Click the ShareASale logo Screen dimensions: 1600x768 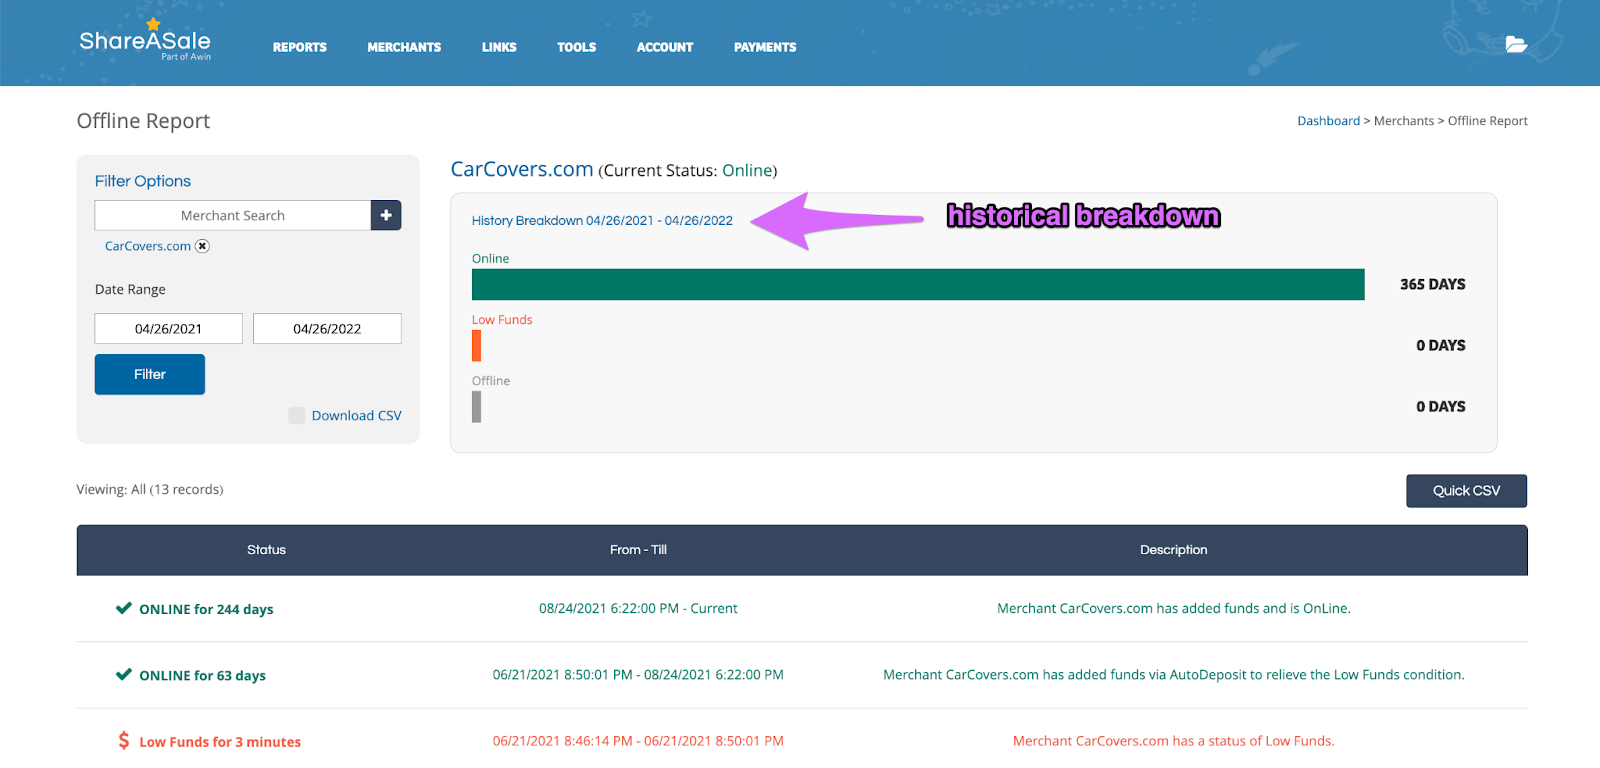tap(145, 40)
